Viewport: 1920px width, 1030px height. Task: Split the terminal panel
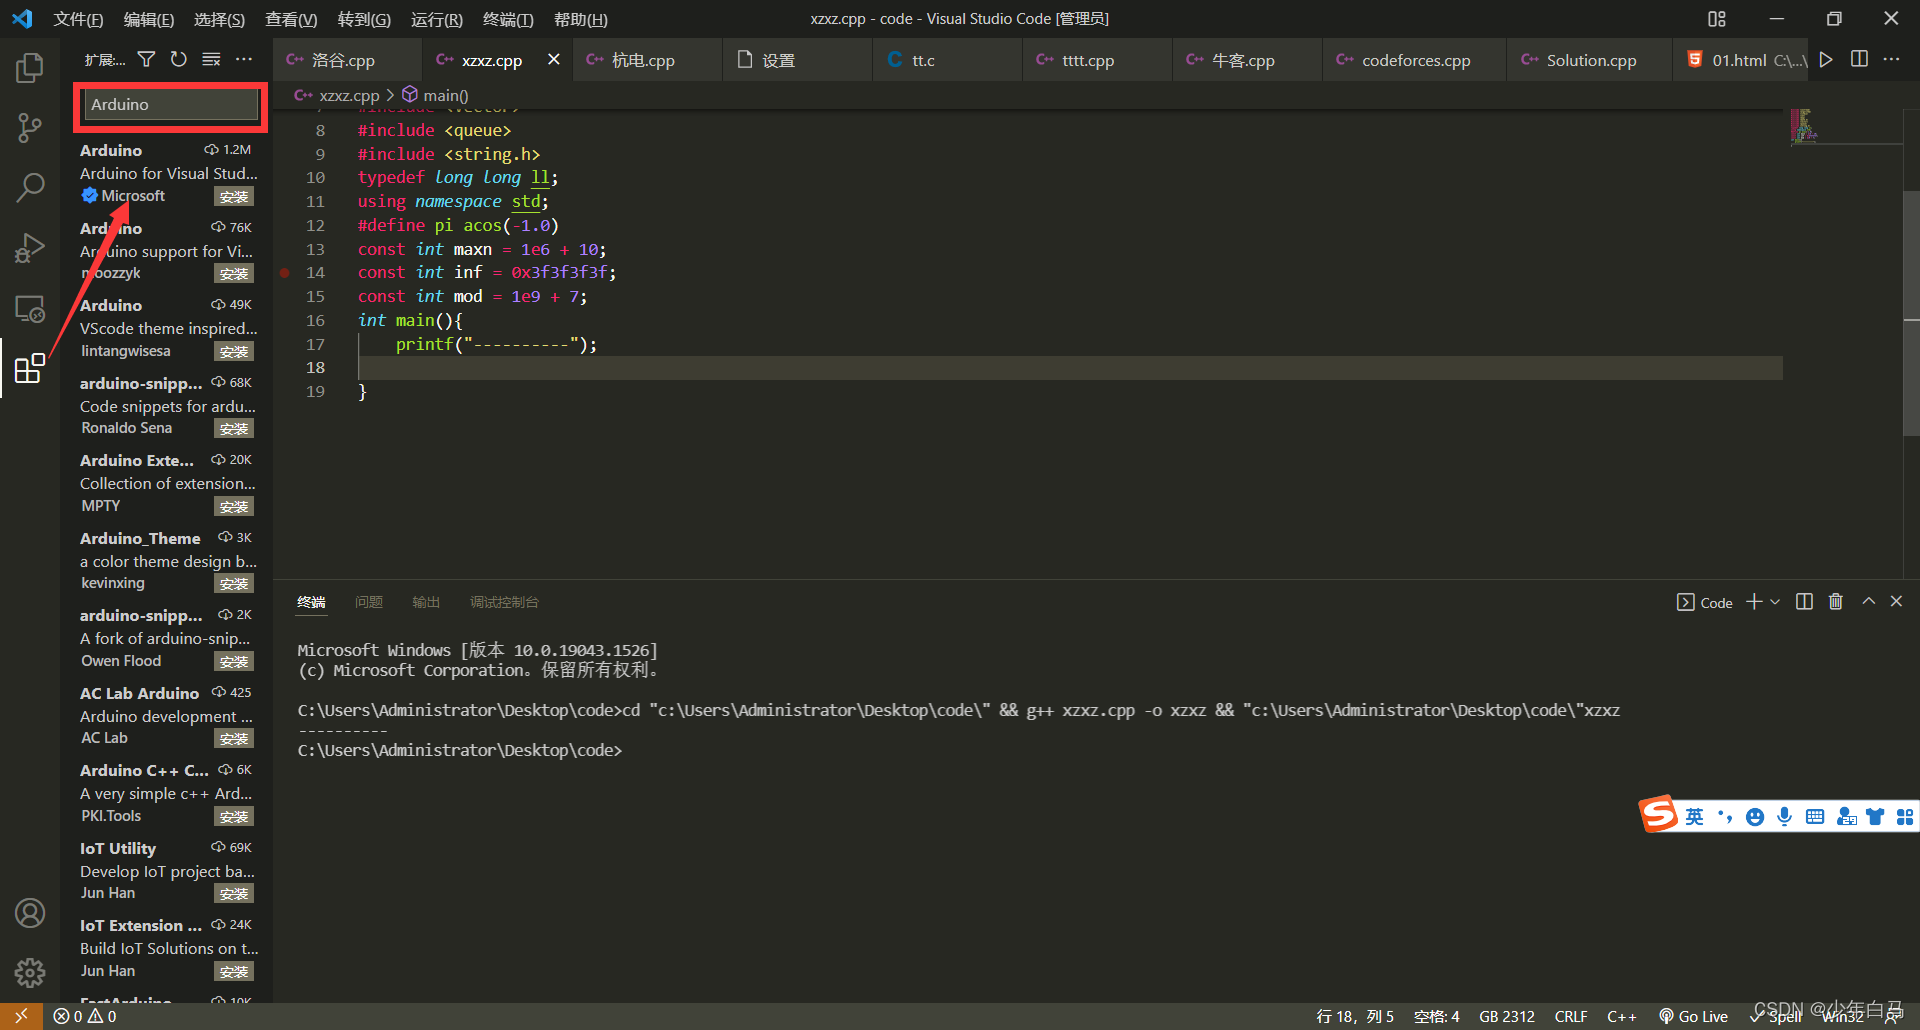1804,602
